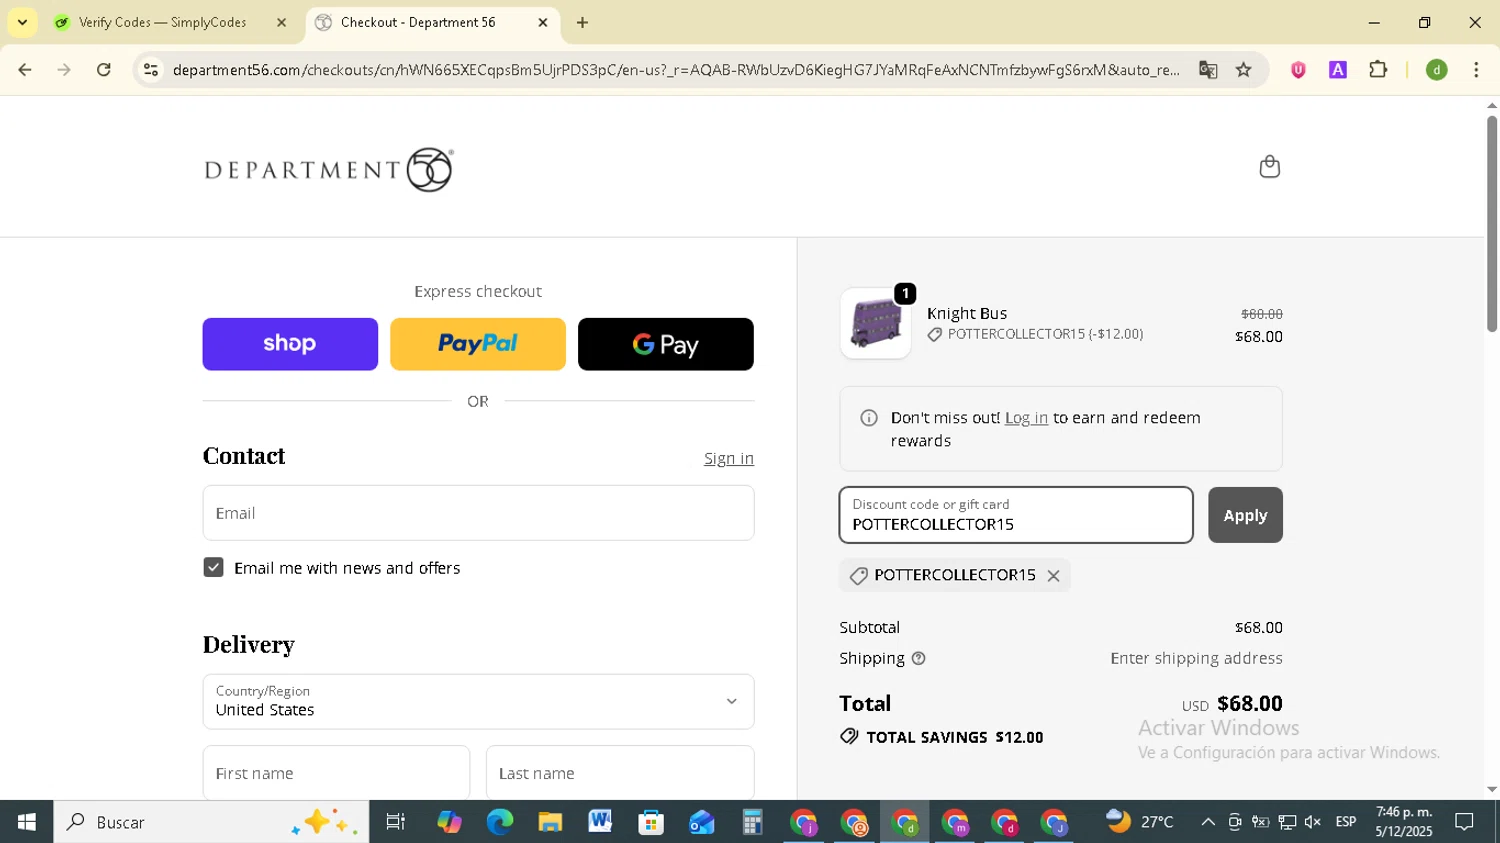Go back to the previous page

click(25, 70)
